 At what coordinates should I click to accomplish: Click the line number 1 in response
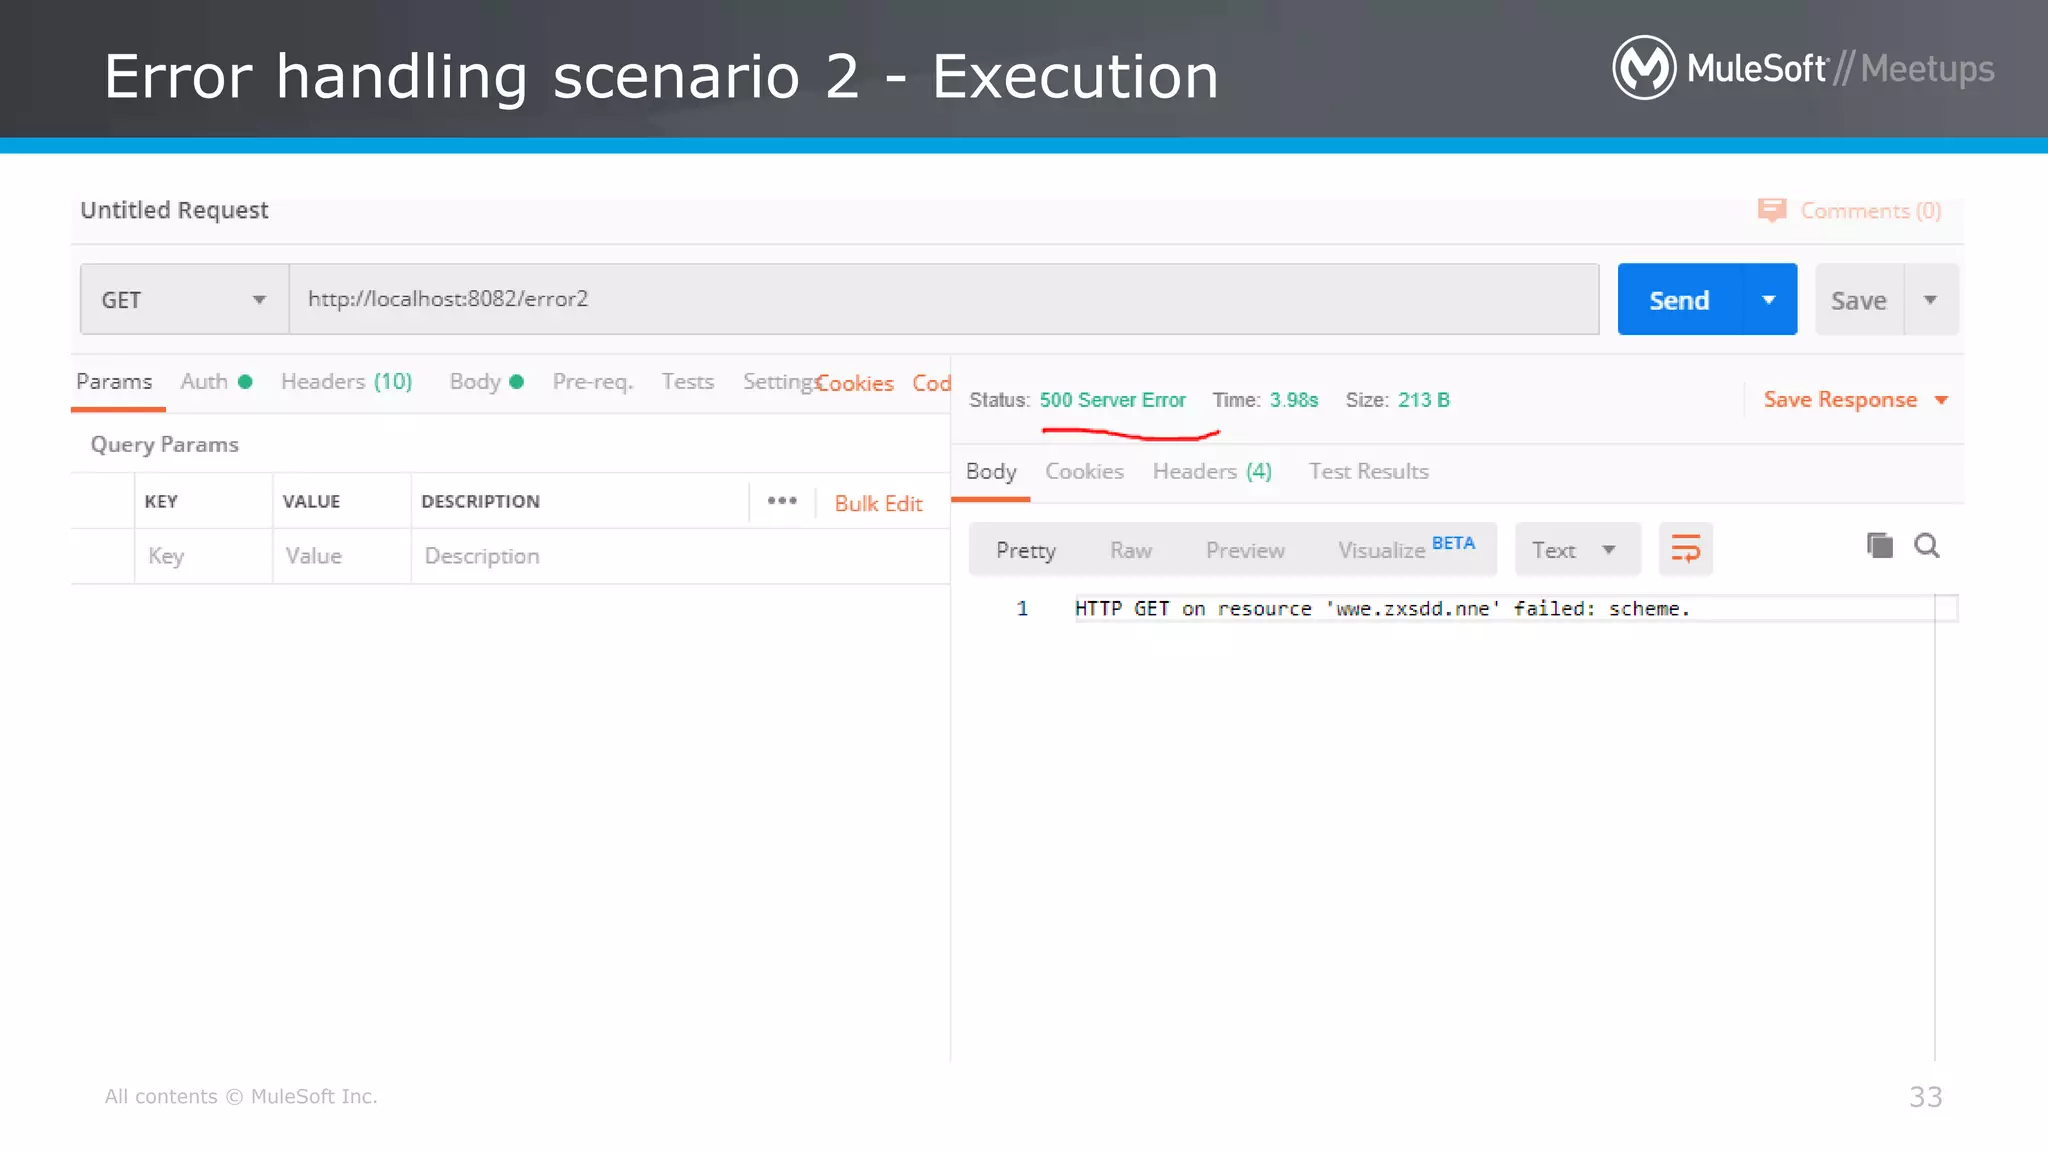coord(1022,608)
